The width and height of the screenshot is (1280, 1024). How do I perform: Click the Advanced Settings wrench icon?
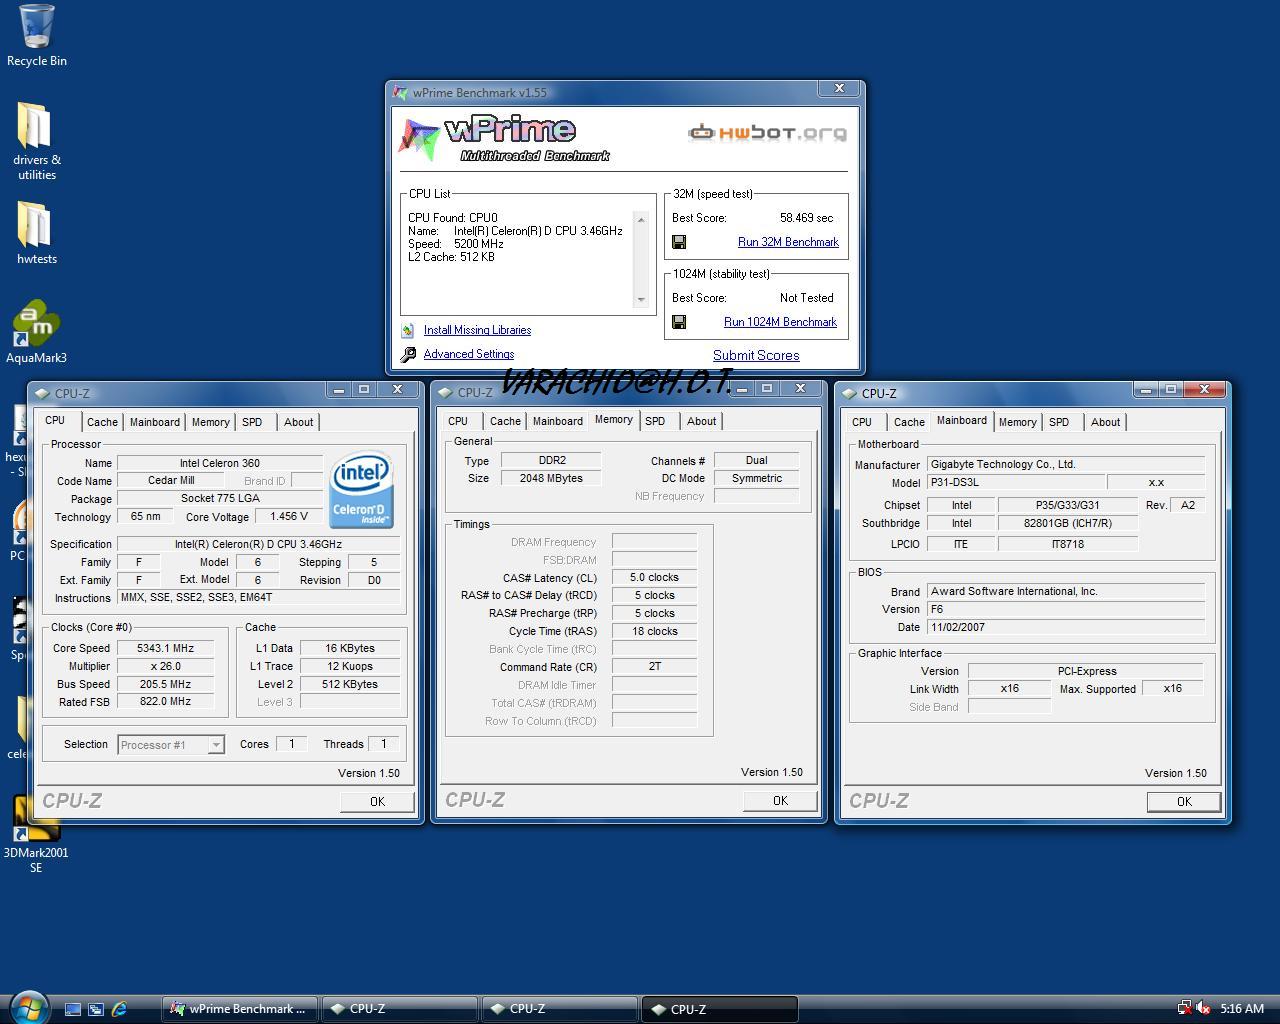408,354
